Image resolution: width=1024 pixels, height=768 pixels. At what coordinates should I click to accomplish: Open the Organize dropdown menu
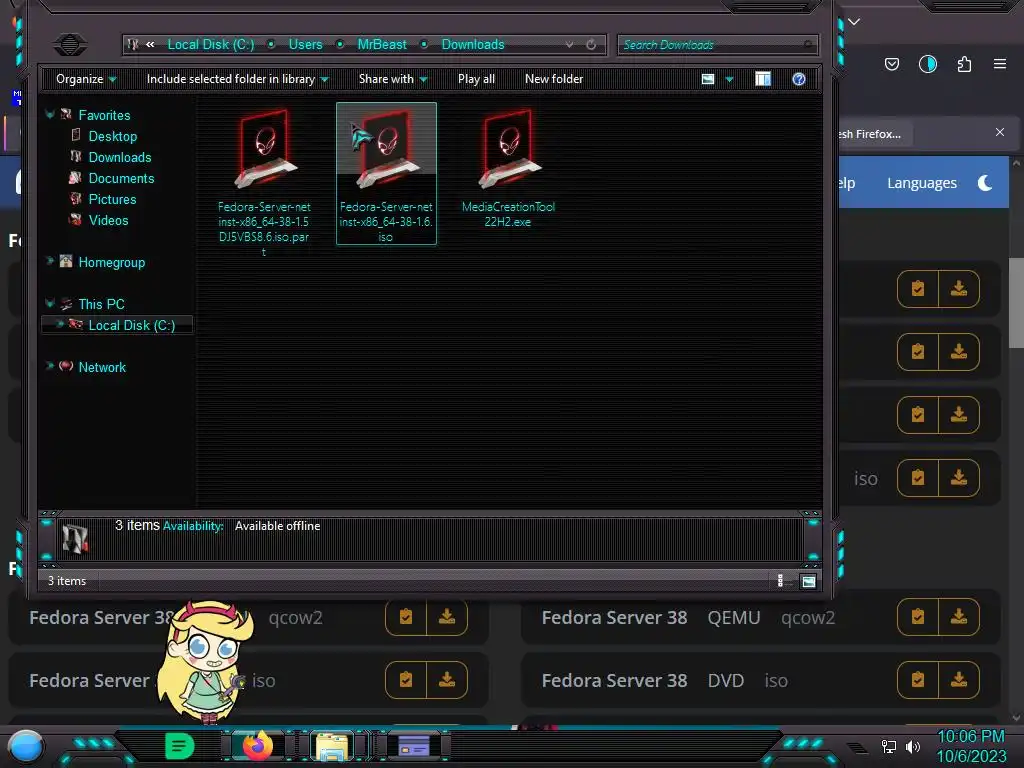click(x=86, y=79)
